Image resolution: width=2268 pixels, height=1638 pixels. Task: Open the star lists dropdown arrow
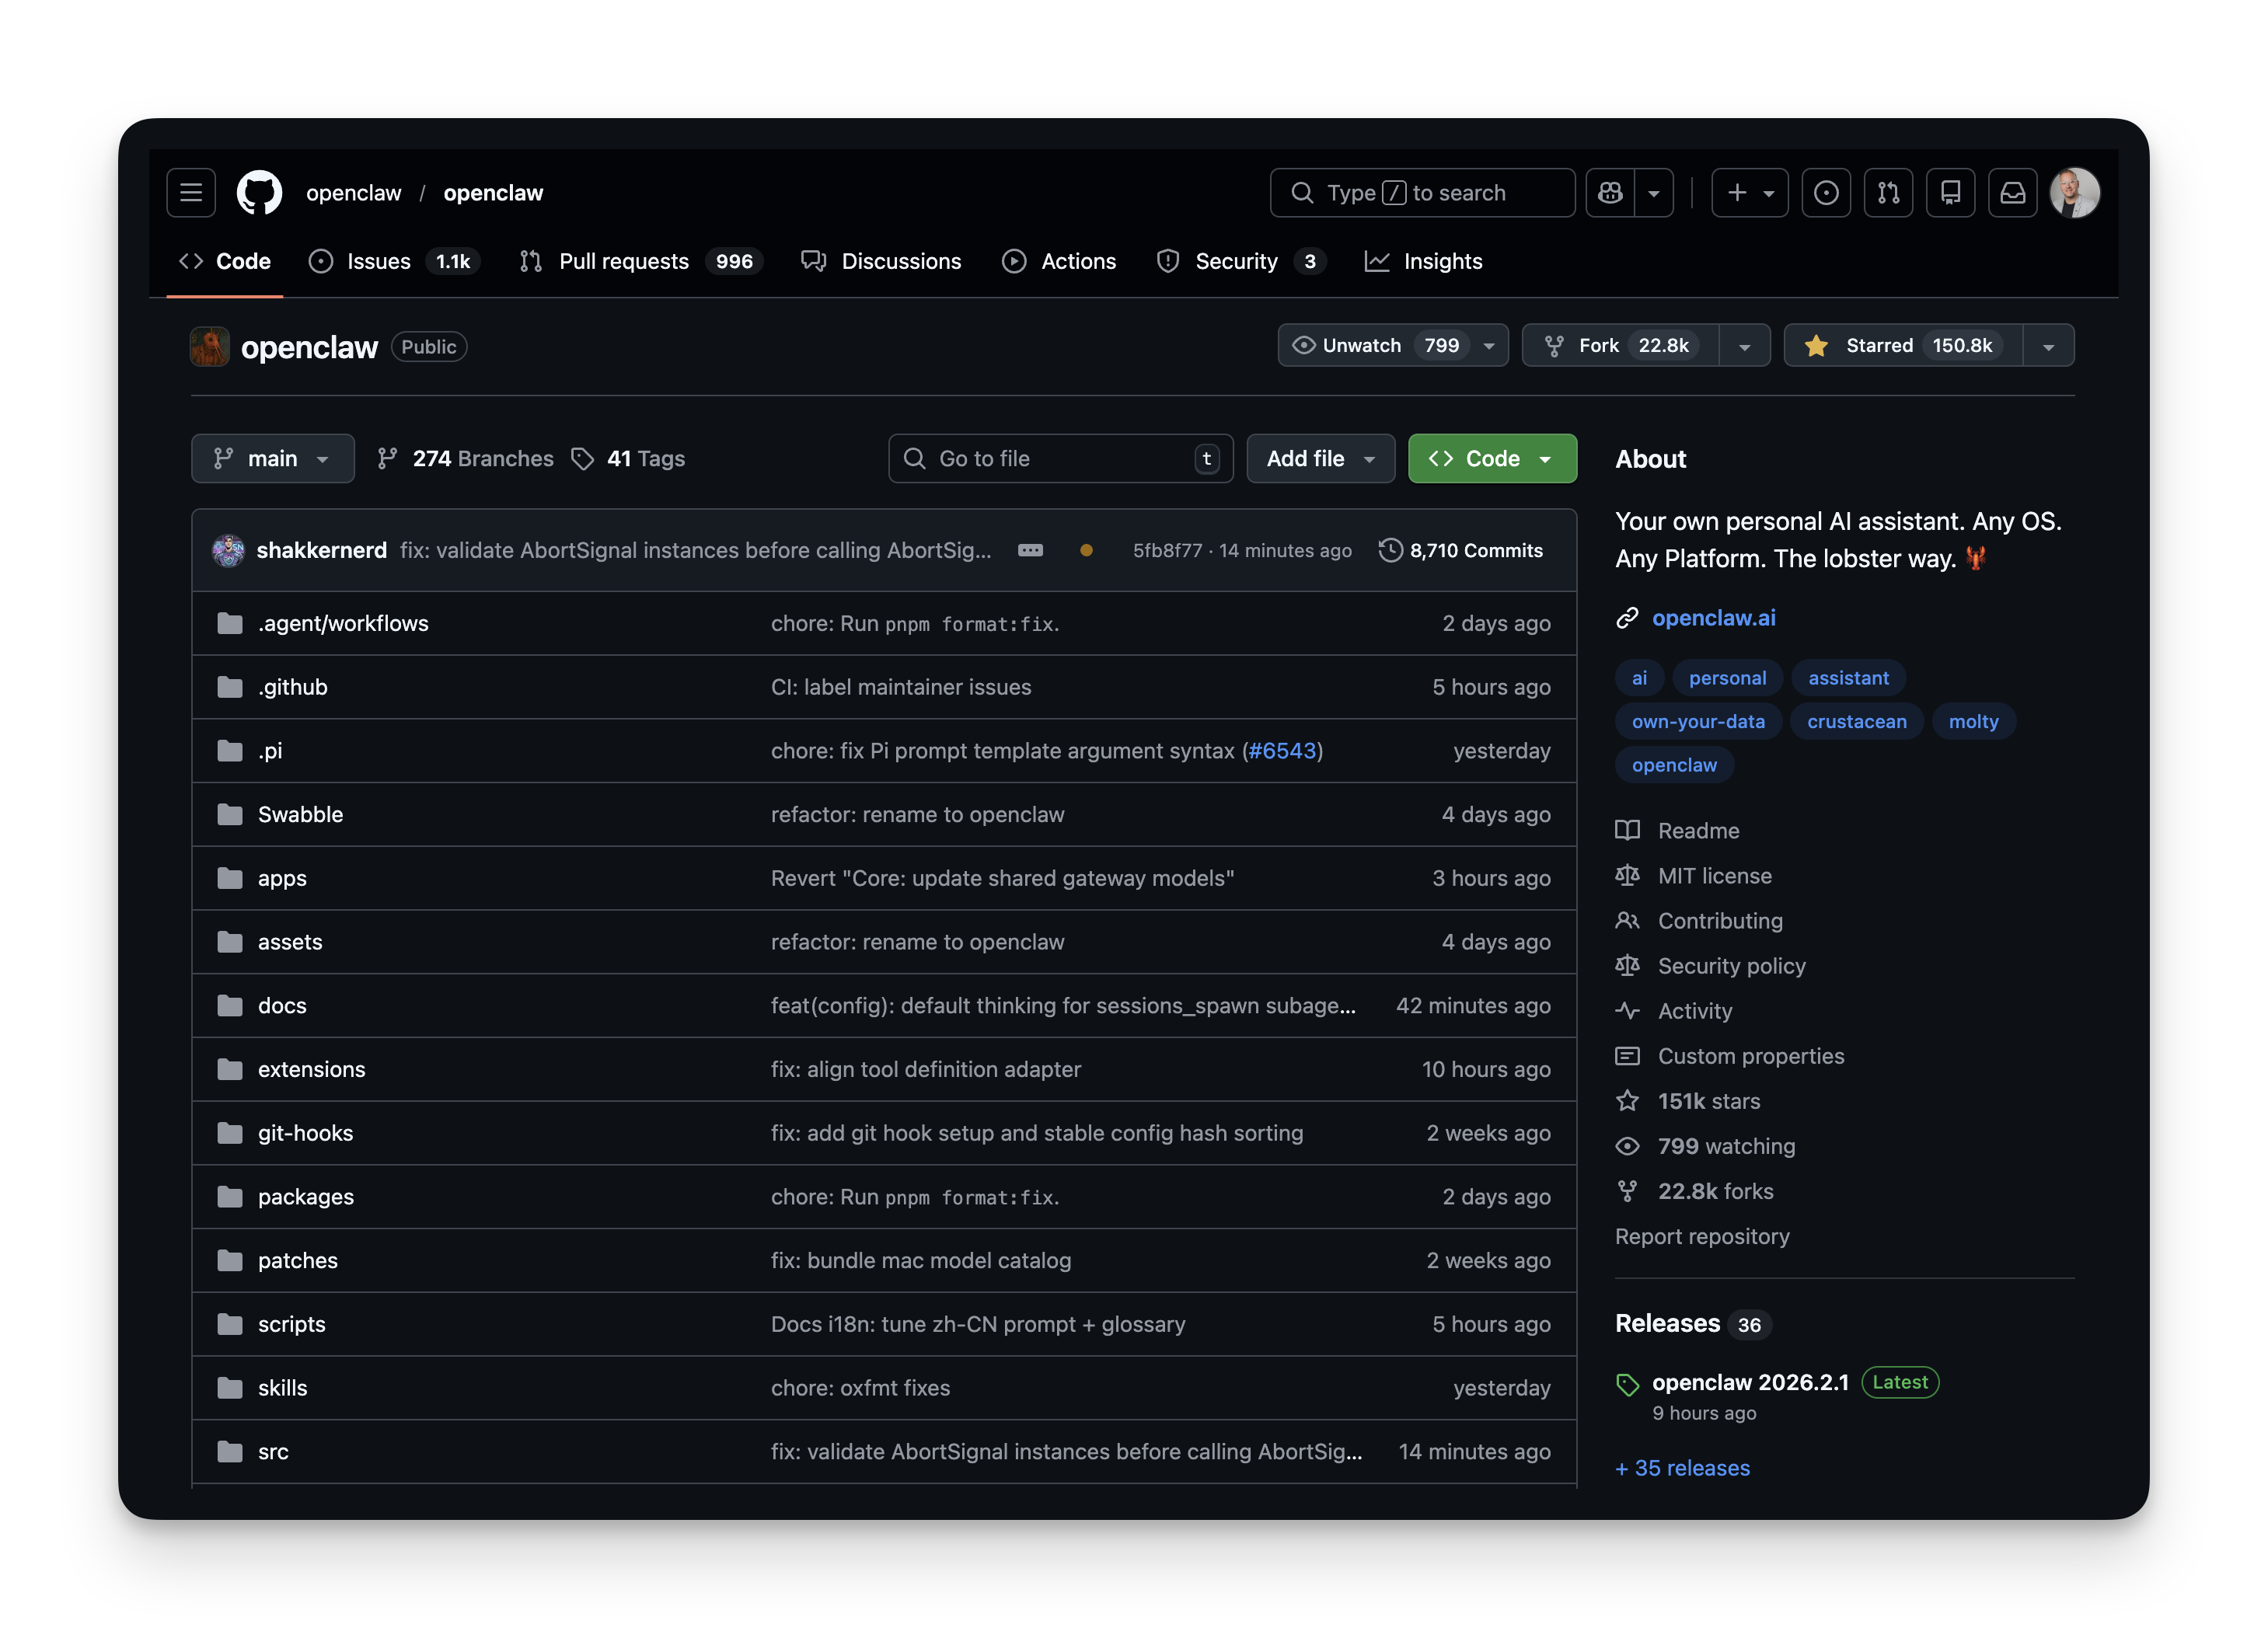[2048, 346]
